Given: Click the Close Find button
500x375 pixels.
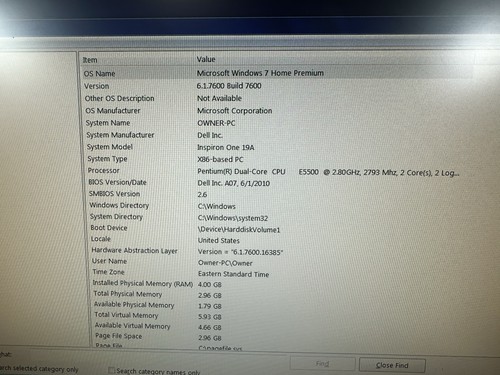Looking at the screenshot, I should point(392,365).
